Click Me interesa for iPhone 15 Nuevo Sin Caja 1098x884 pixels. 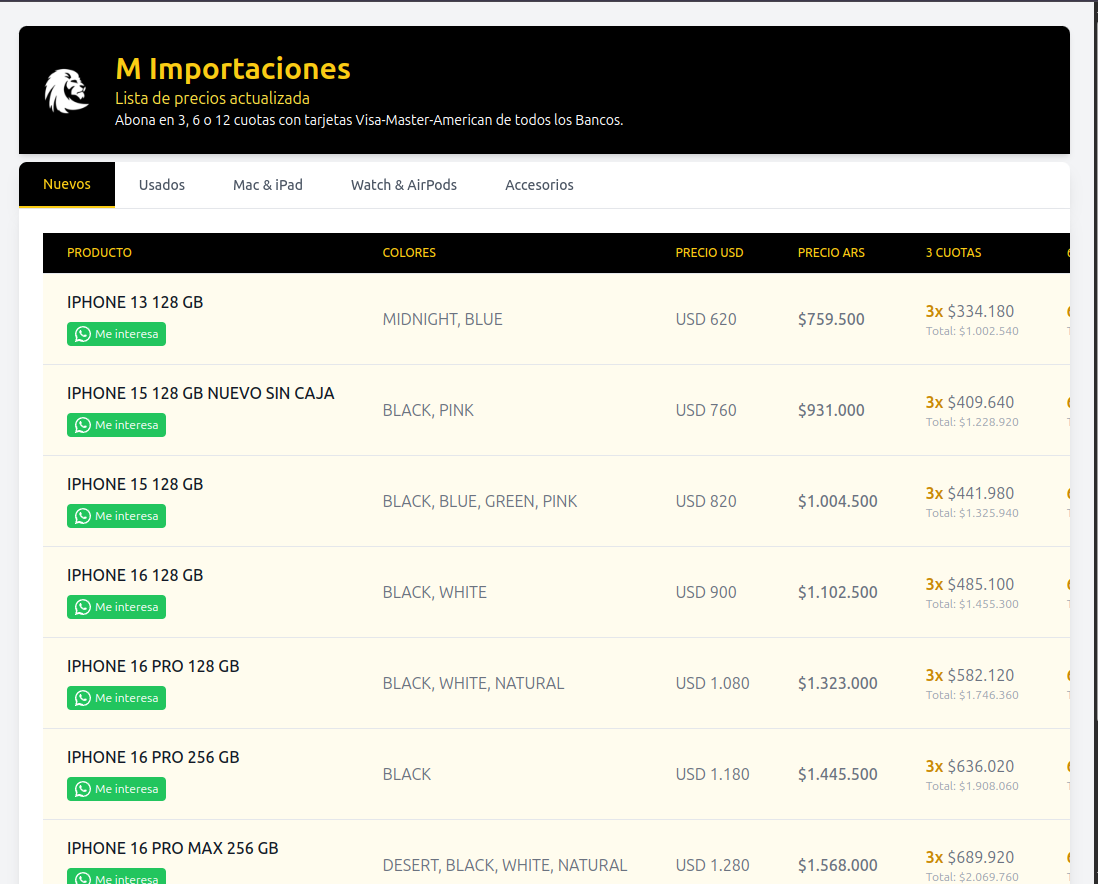pyautogui.click(x=116, y=425)
